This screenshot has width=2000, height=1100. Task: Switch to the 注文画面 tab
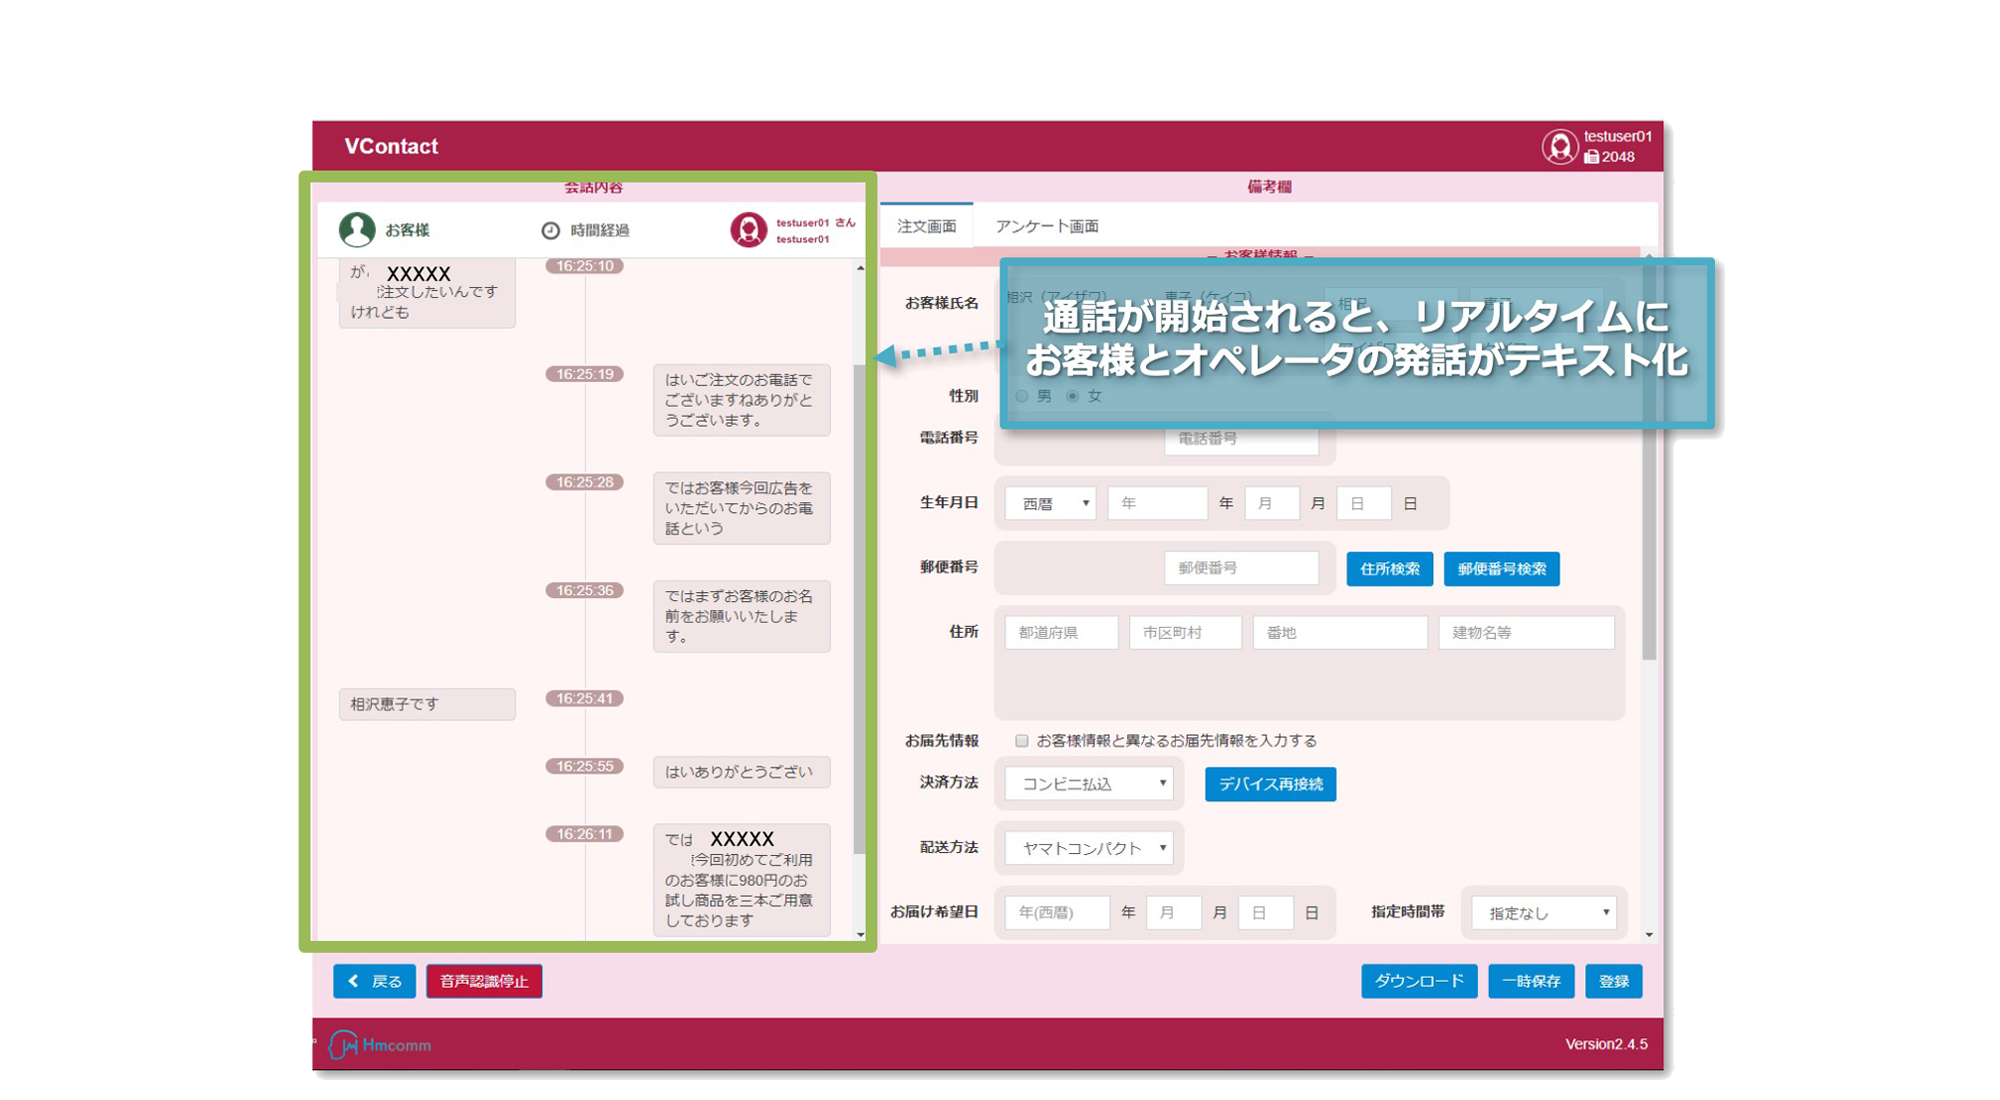927,226
